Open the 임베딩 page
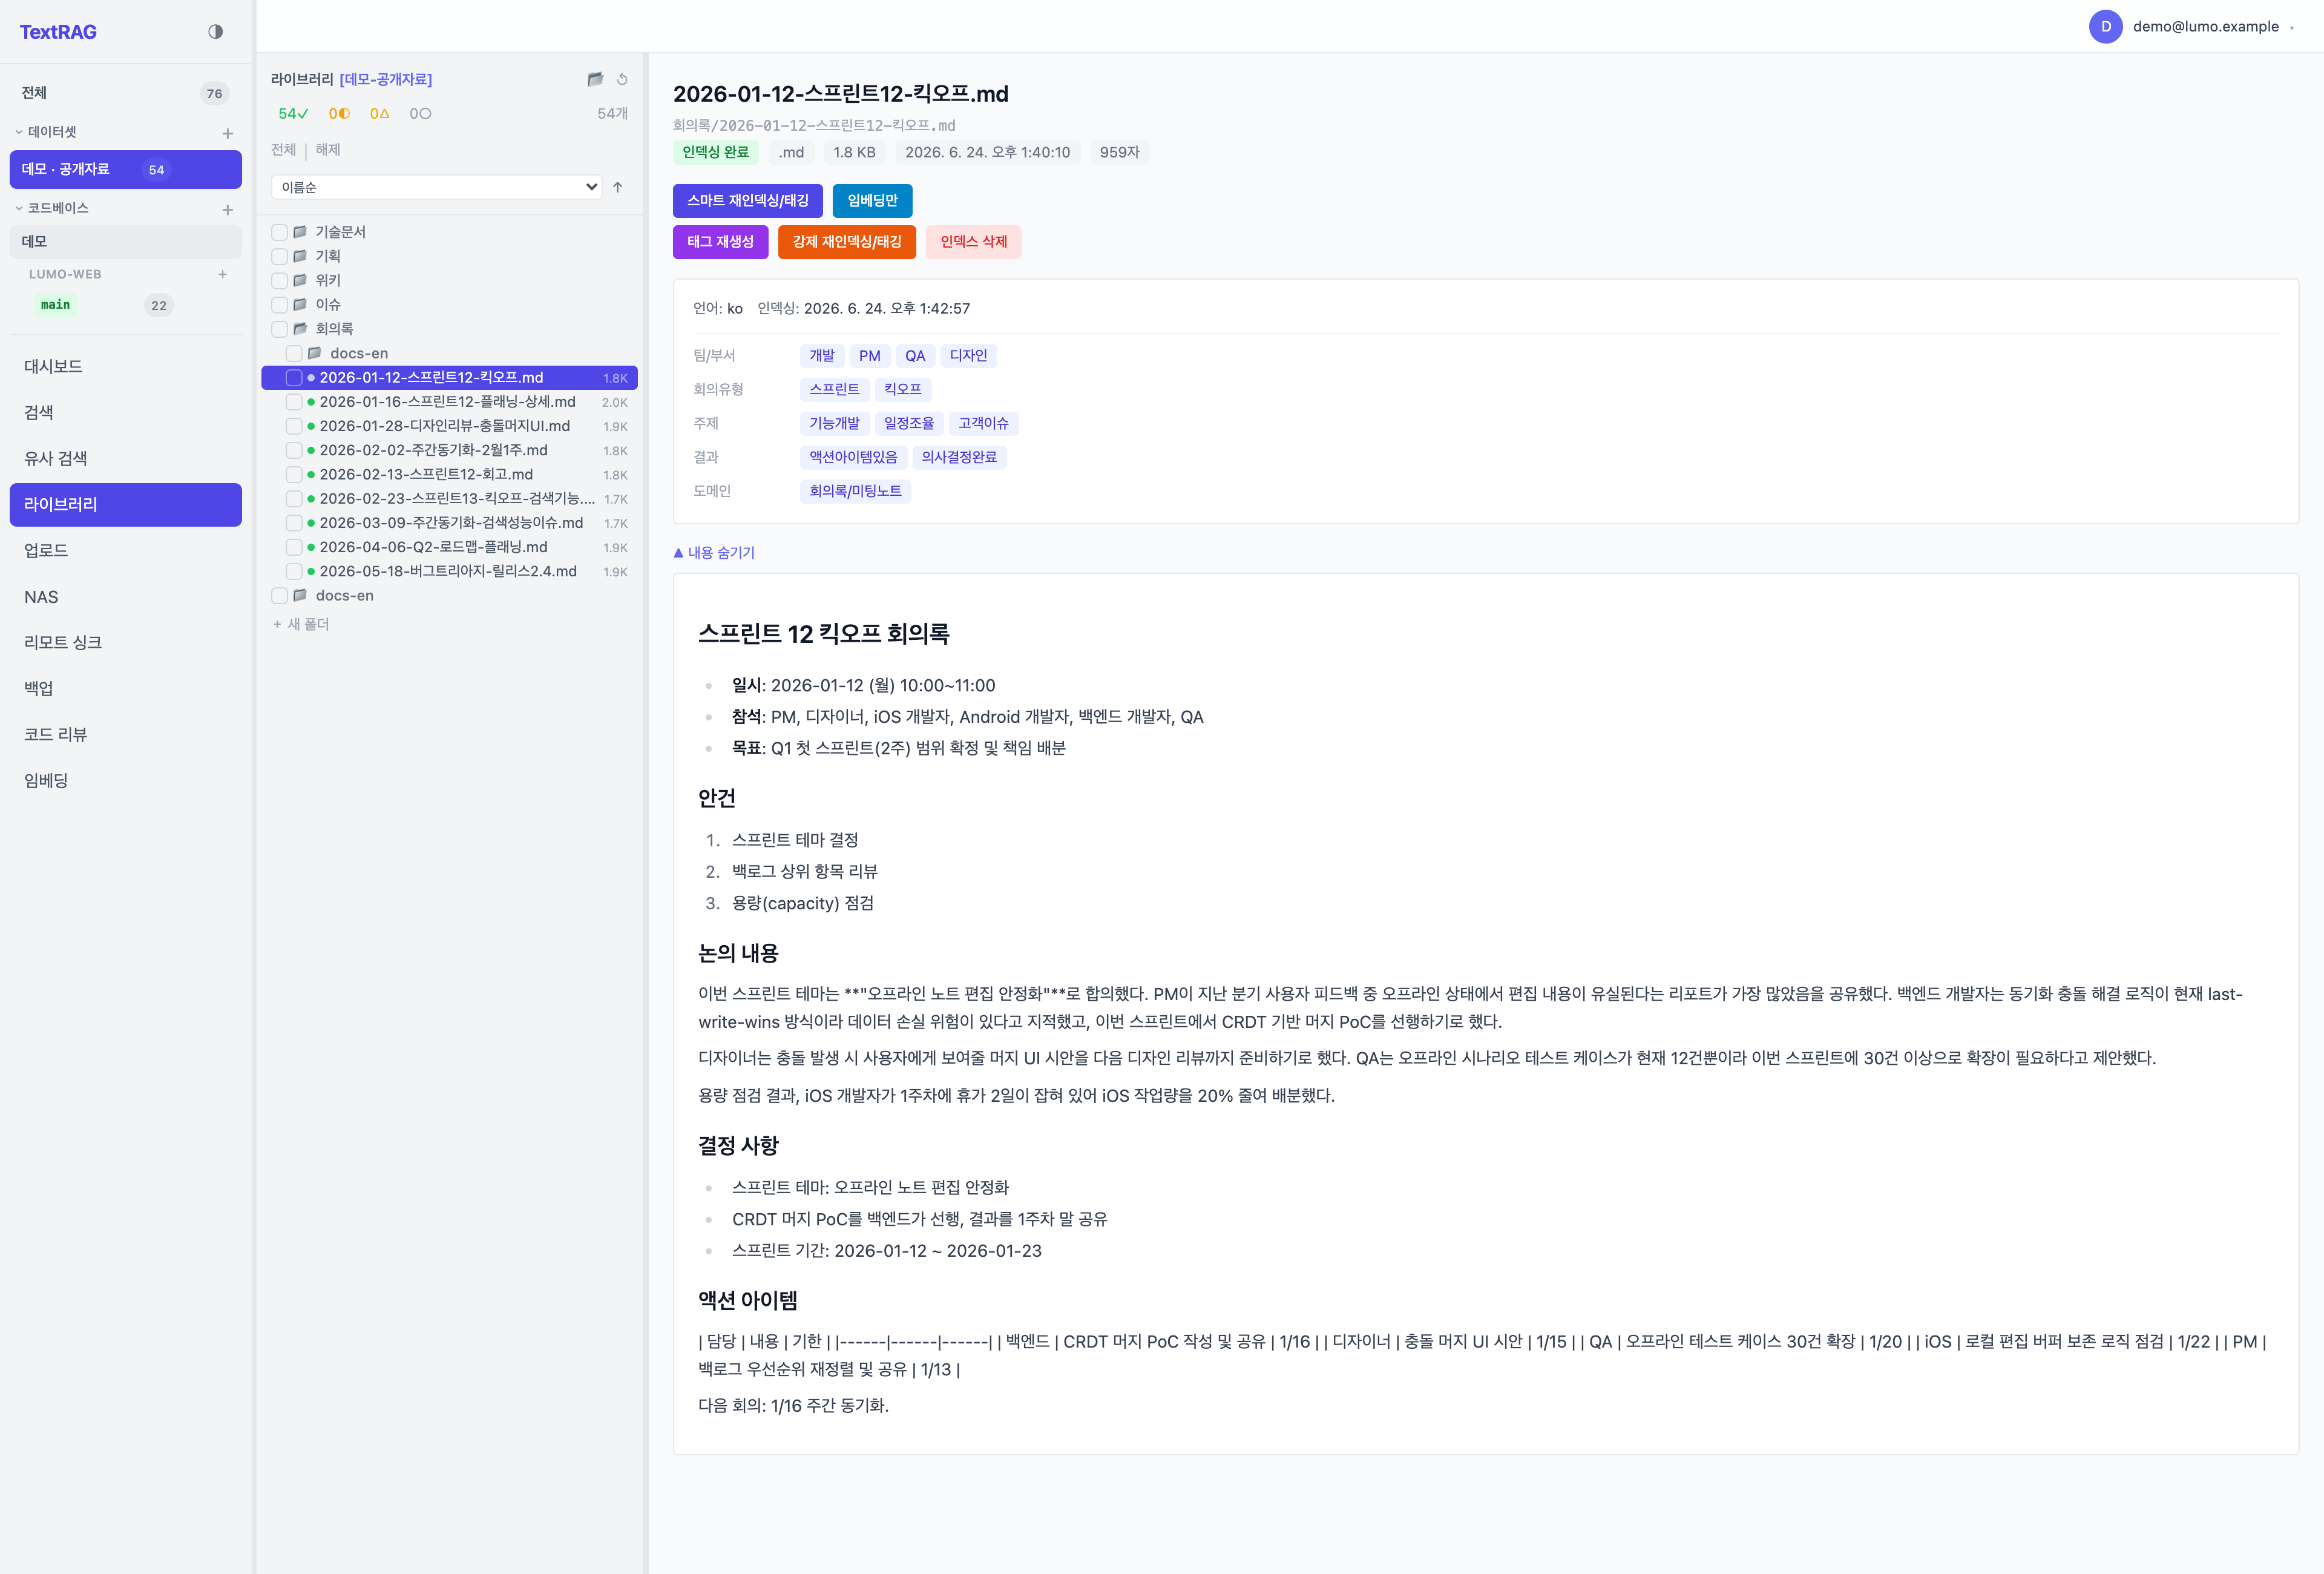The height and width of the screenshot is (1574, 2324). [126, 780]
